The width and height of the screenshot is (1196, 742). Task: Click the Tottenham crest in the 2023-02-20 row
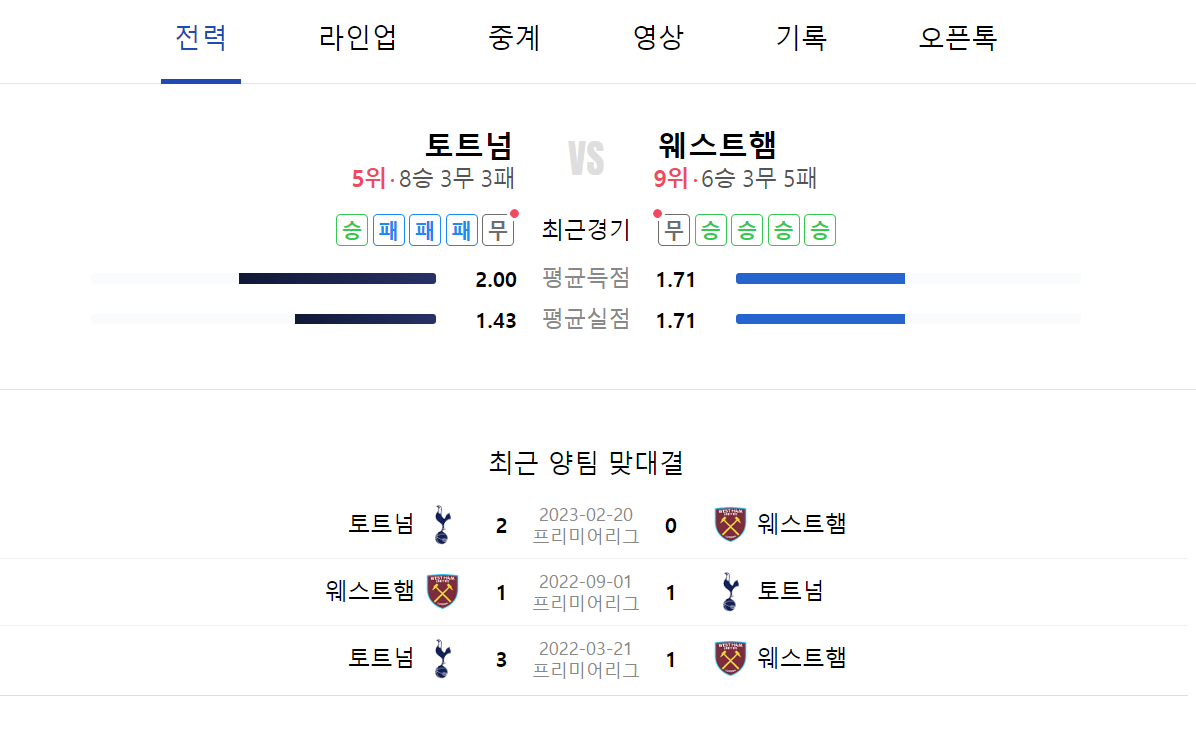[440, 524]
